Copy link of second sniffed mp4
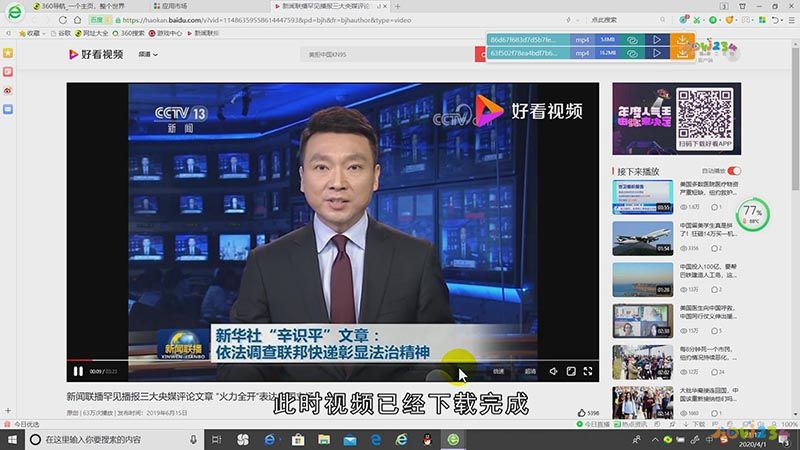Viewport: 800px width, 450px height. click(632, 53)
